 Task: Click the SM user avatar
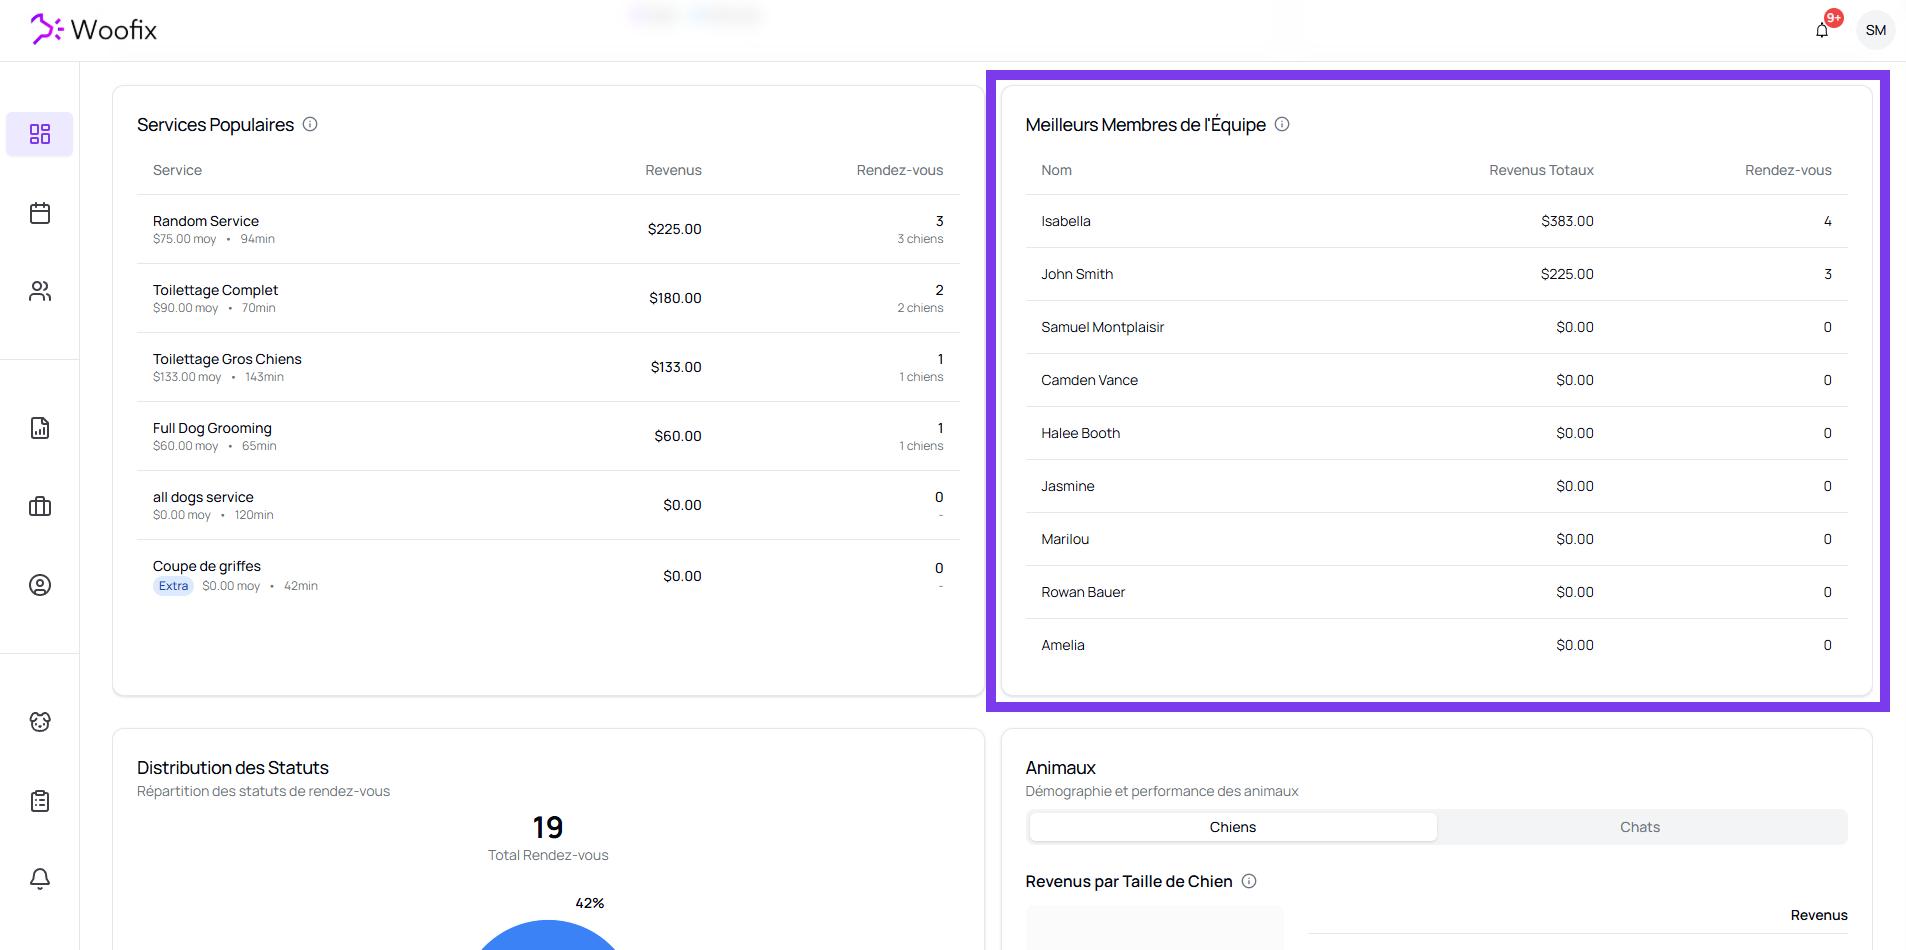[1875, 30]
